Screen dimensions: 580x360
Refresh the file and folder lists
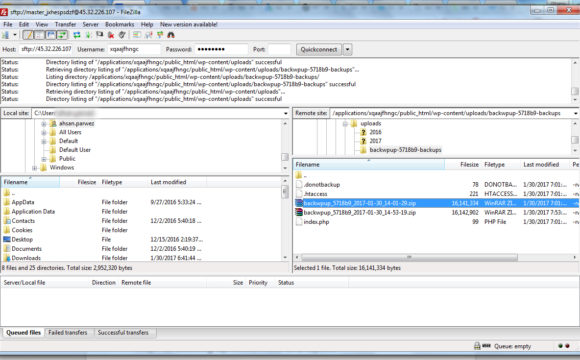pyautogui.click(x=77, y=35)
